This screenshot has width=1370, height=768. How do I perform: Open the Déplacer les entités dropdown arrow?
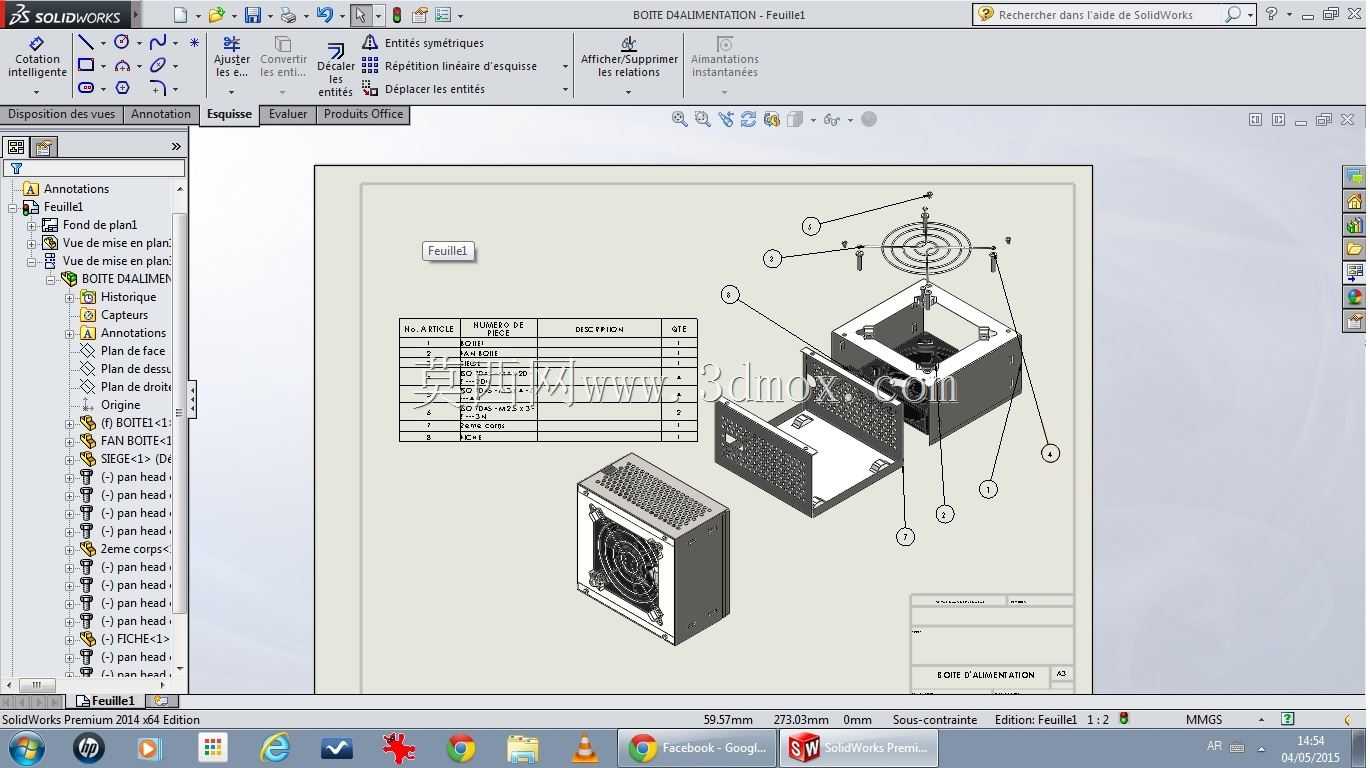pos(565,89)
